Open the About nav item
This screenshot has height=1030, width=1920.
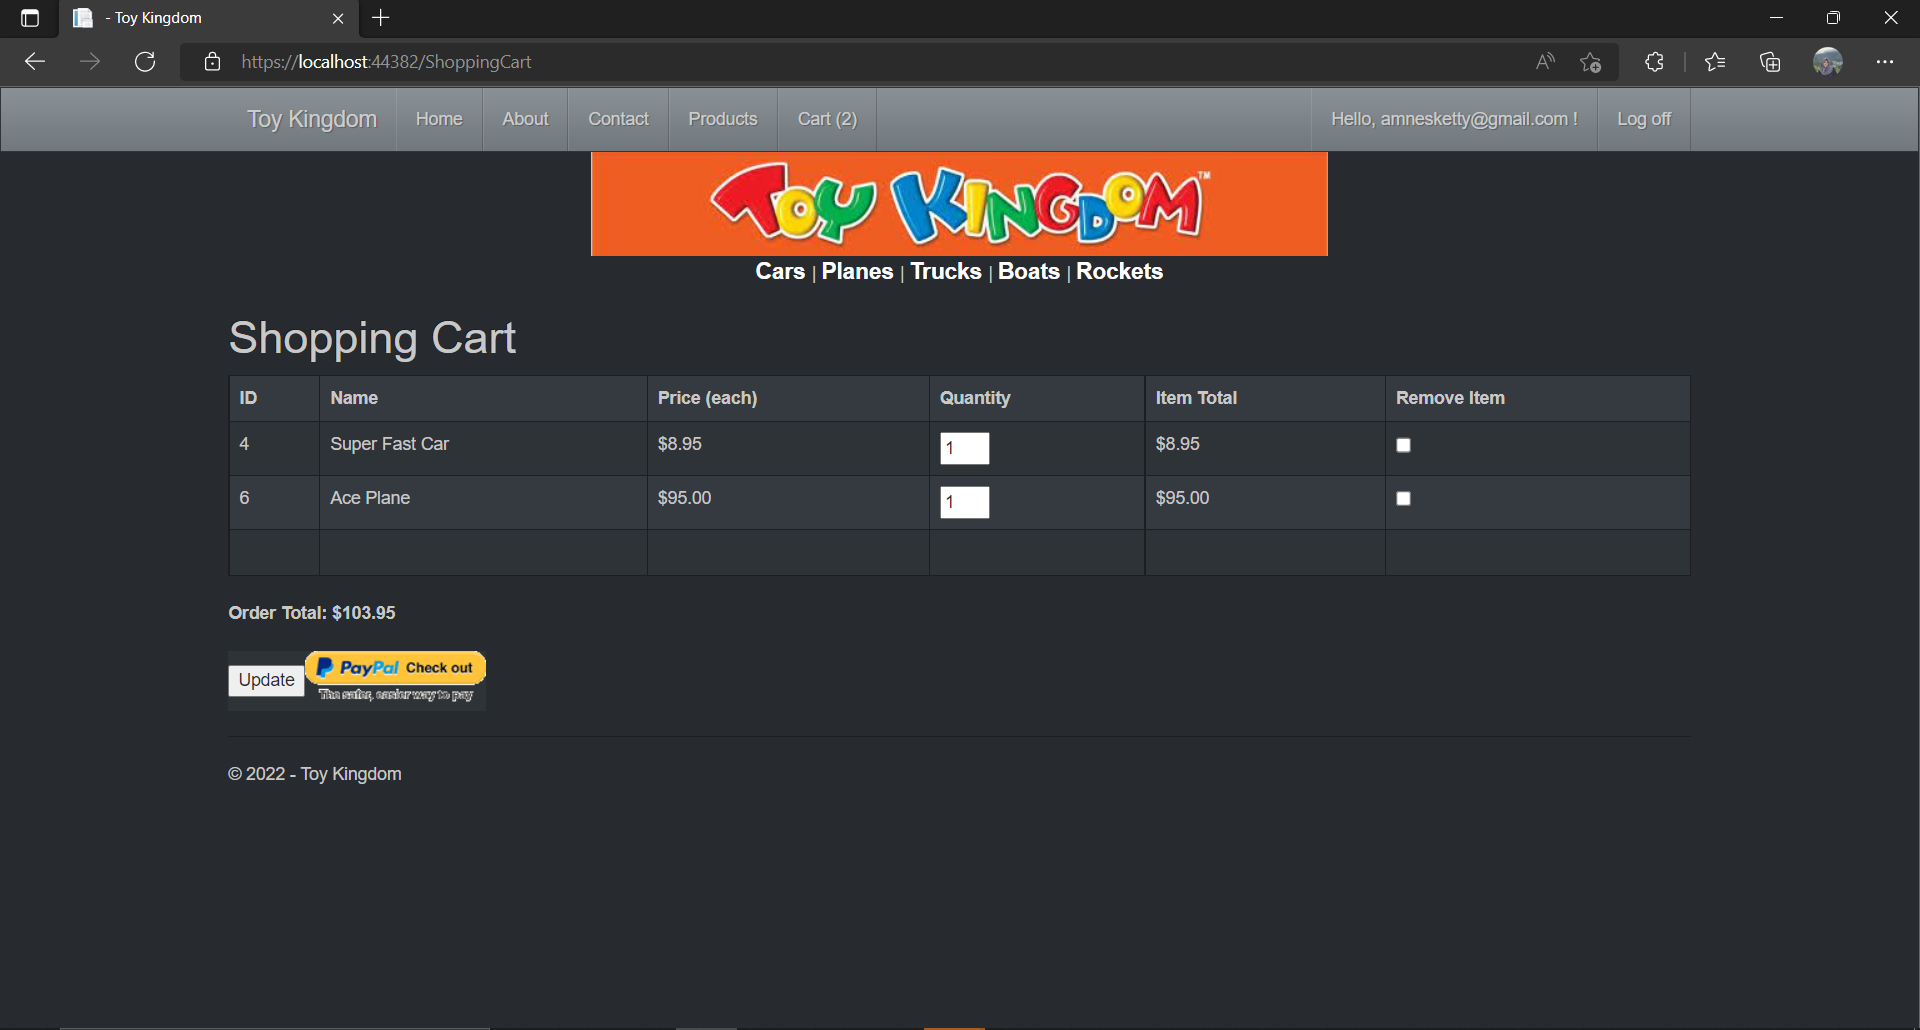point(525,119)
